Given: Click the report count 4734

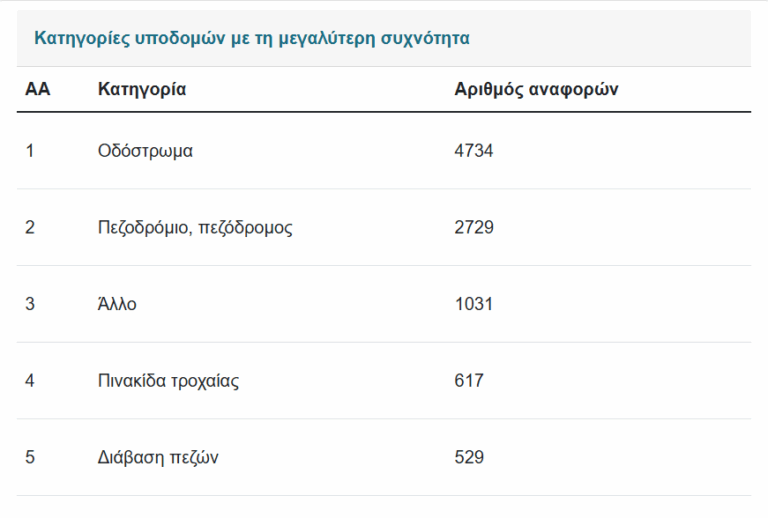Looking at the screenshot, I should coord(474,151).
